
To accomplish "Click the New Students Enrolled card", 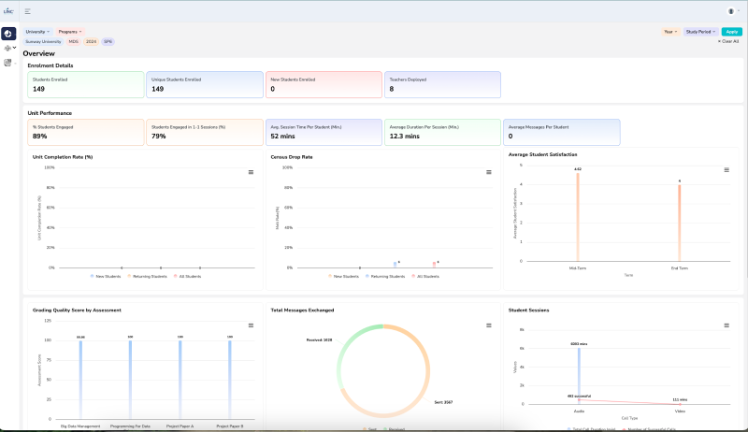I will (x=324, y=84).
